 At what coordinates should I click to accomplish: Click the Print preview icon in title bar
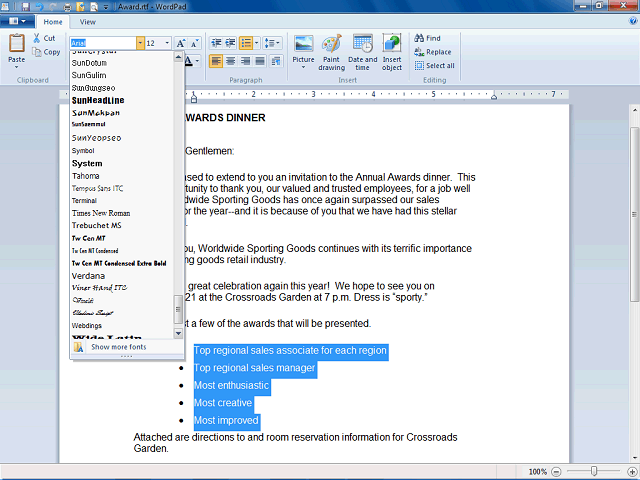pyautogui.click(x=94, y=7)
